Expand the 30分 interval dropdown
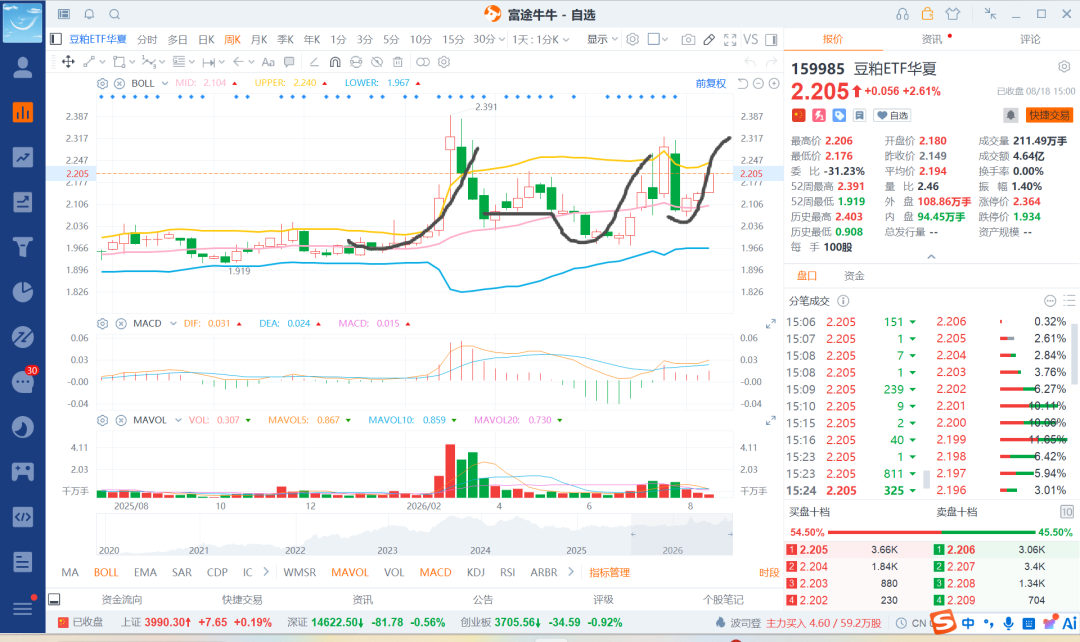 point(501,40)
